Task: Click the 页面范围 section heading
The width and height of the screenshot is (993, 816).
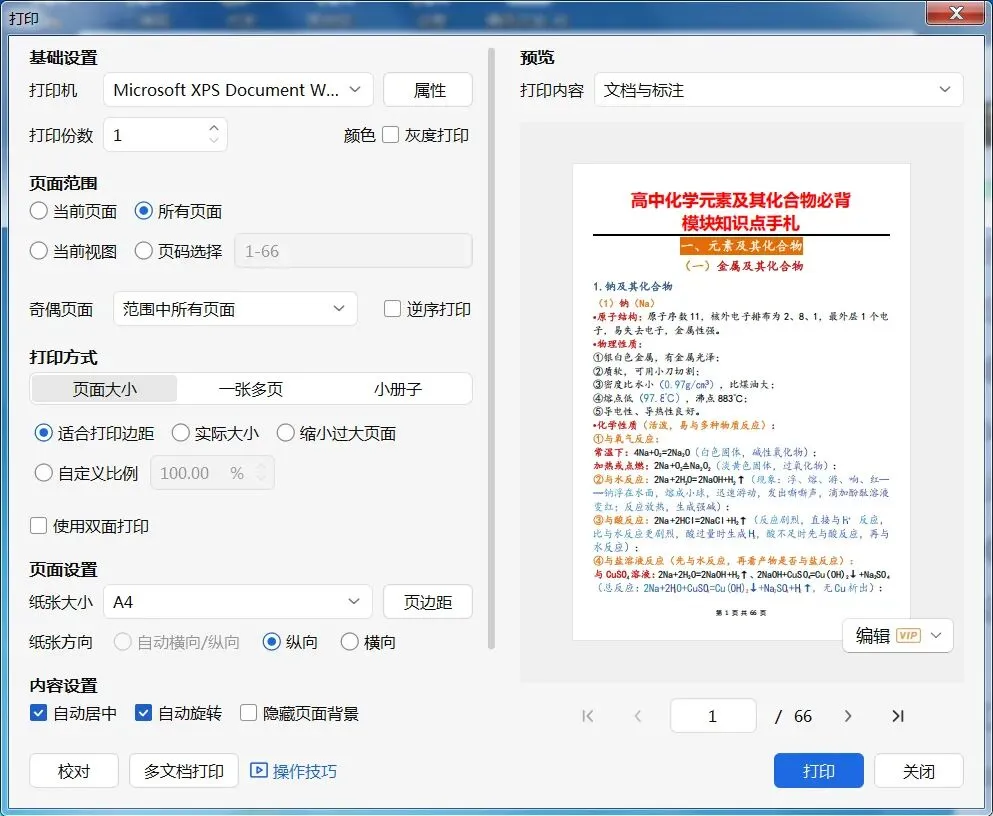Action: [63, 184]
